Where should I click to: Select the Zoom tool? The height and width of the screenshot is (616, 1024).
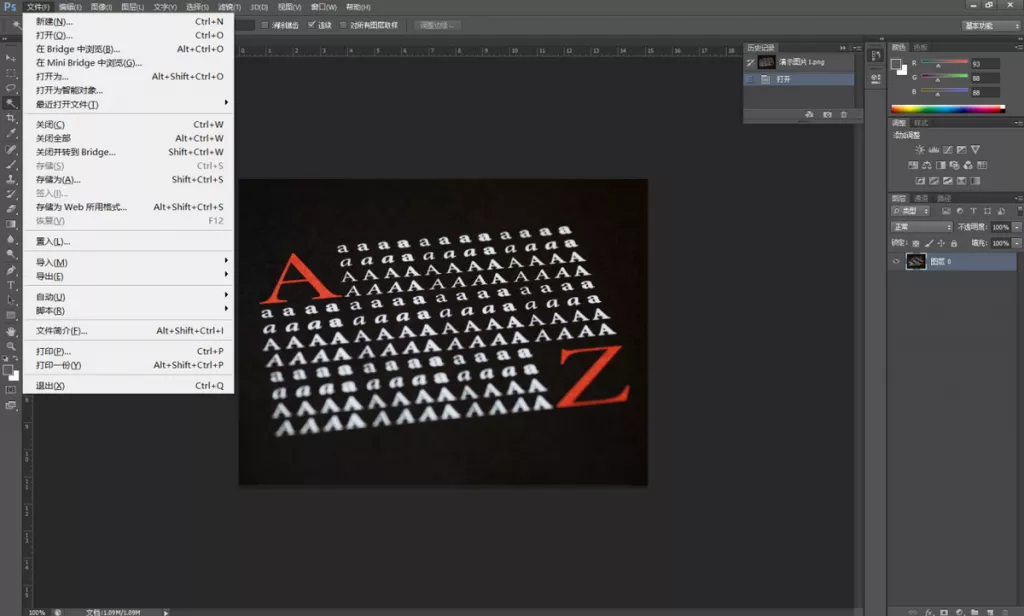coord(11,346)
